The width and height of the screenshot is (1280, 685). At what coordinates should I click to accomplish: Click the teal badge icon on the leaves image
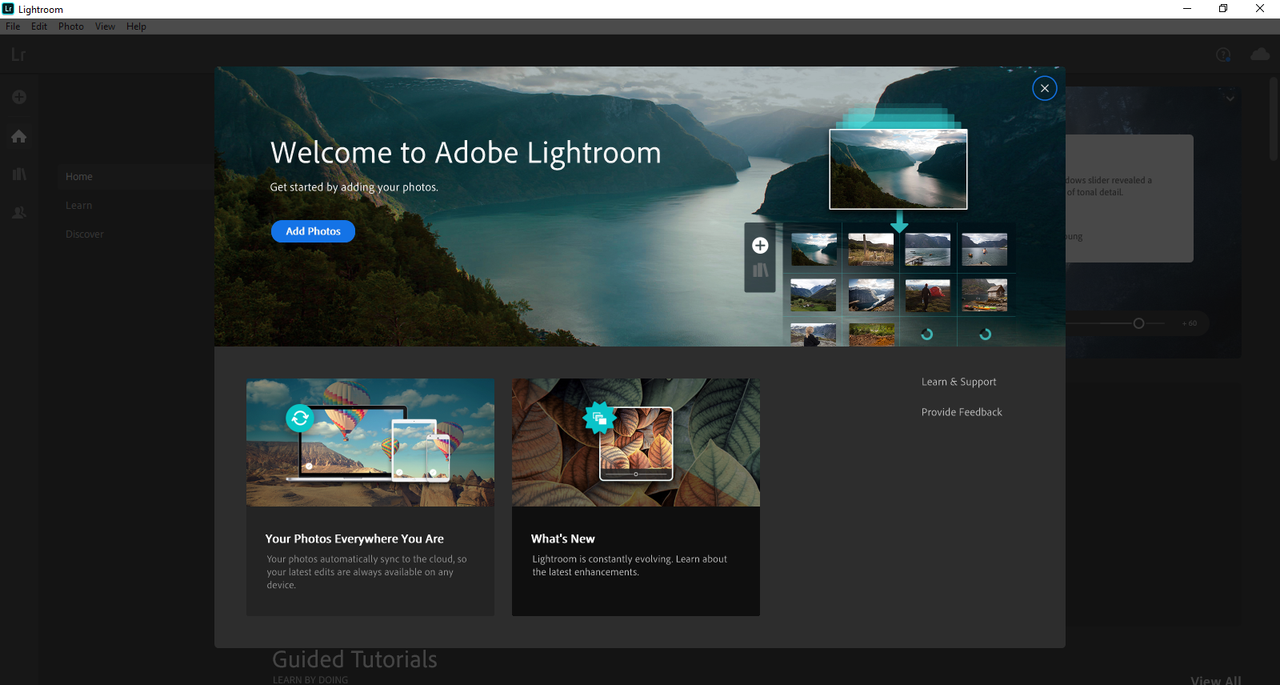(x=598, y=418)
